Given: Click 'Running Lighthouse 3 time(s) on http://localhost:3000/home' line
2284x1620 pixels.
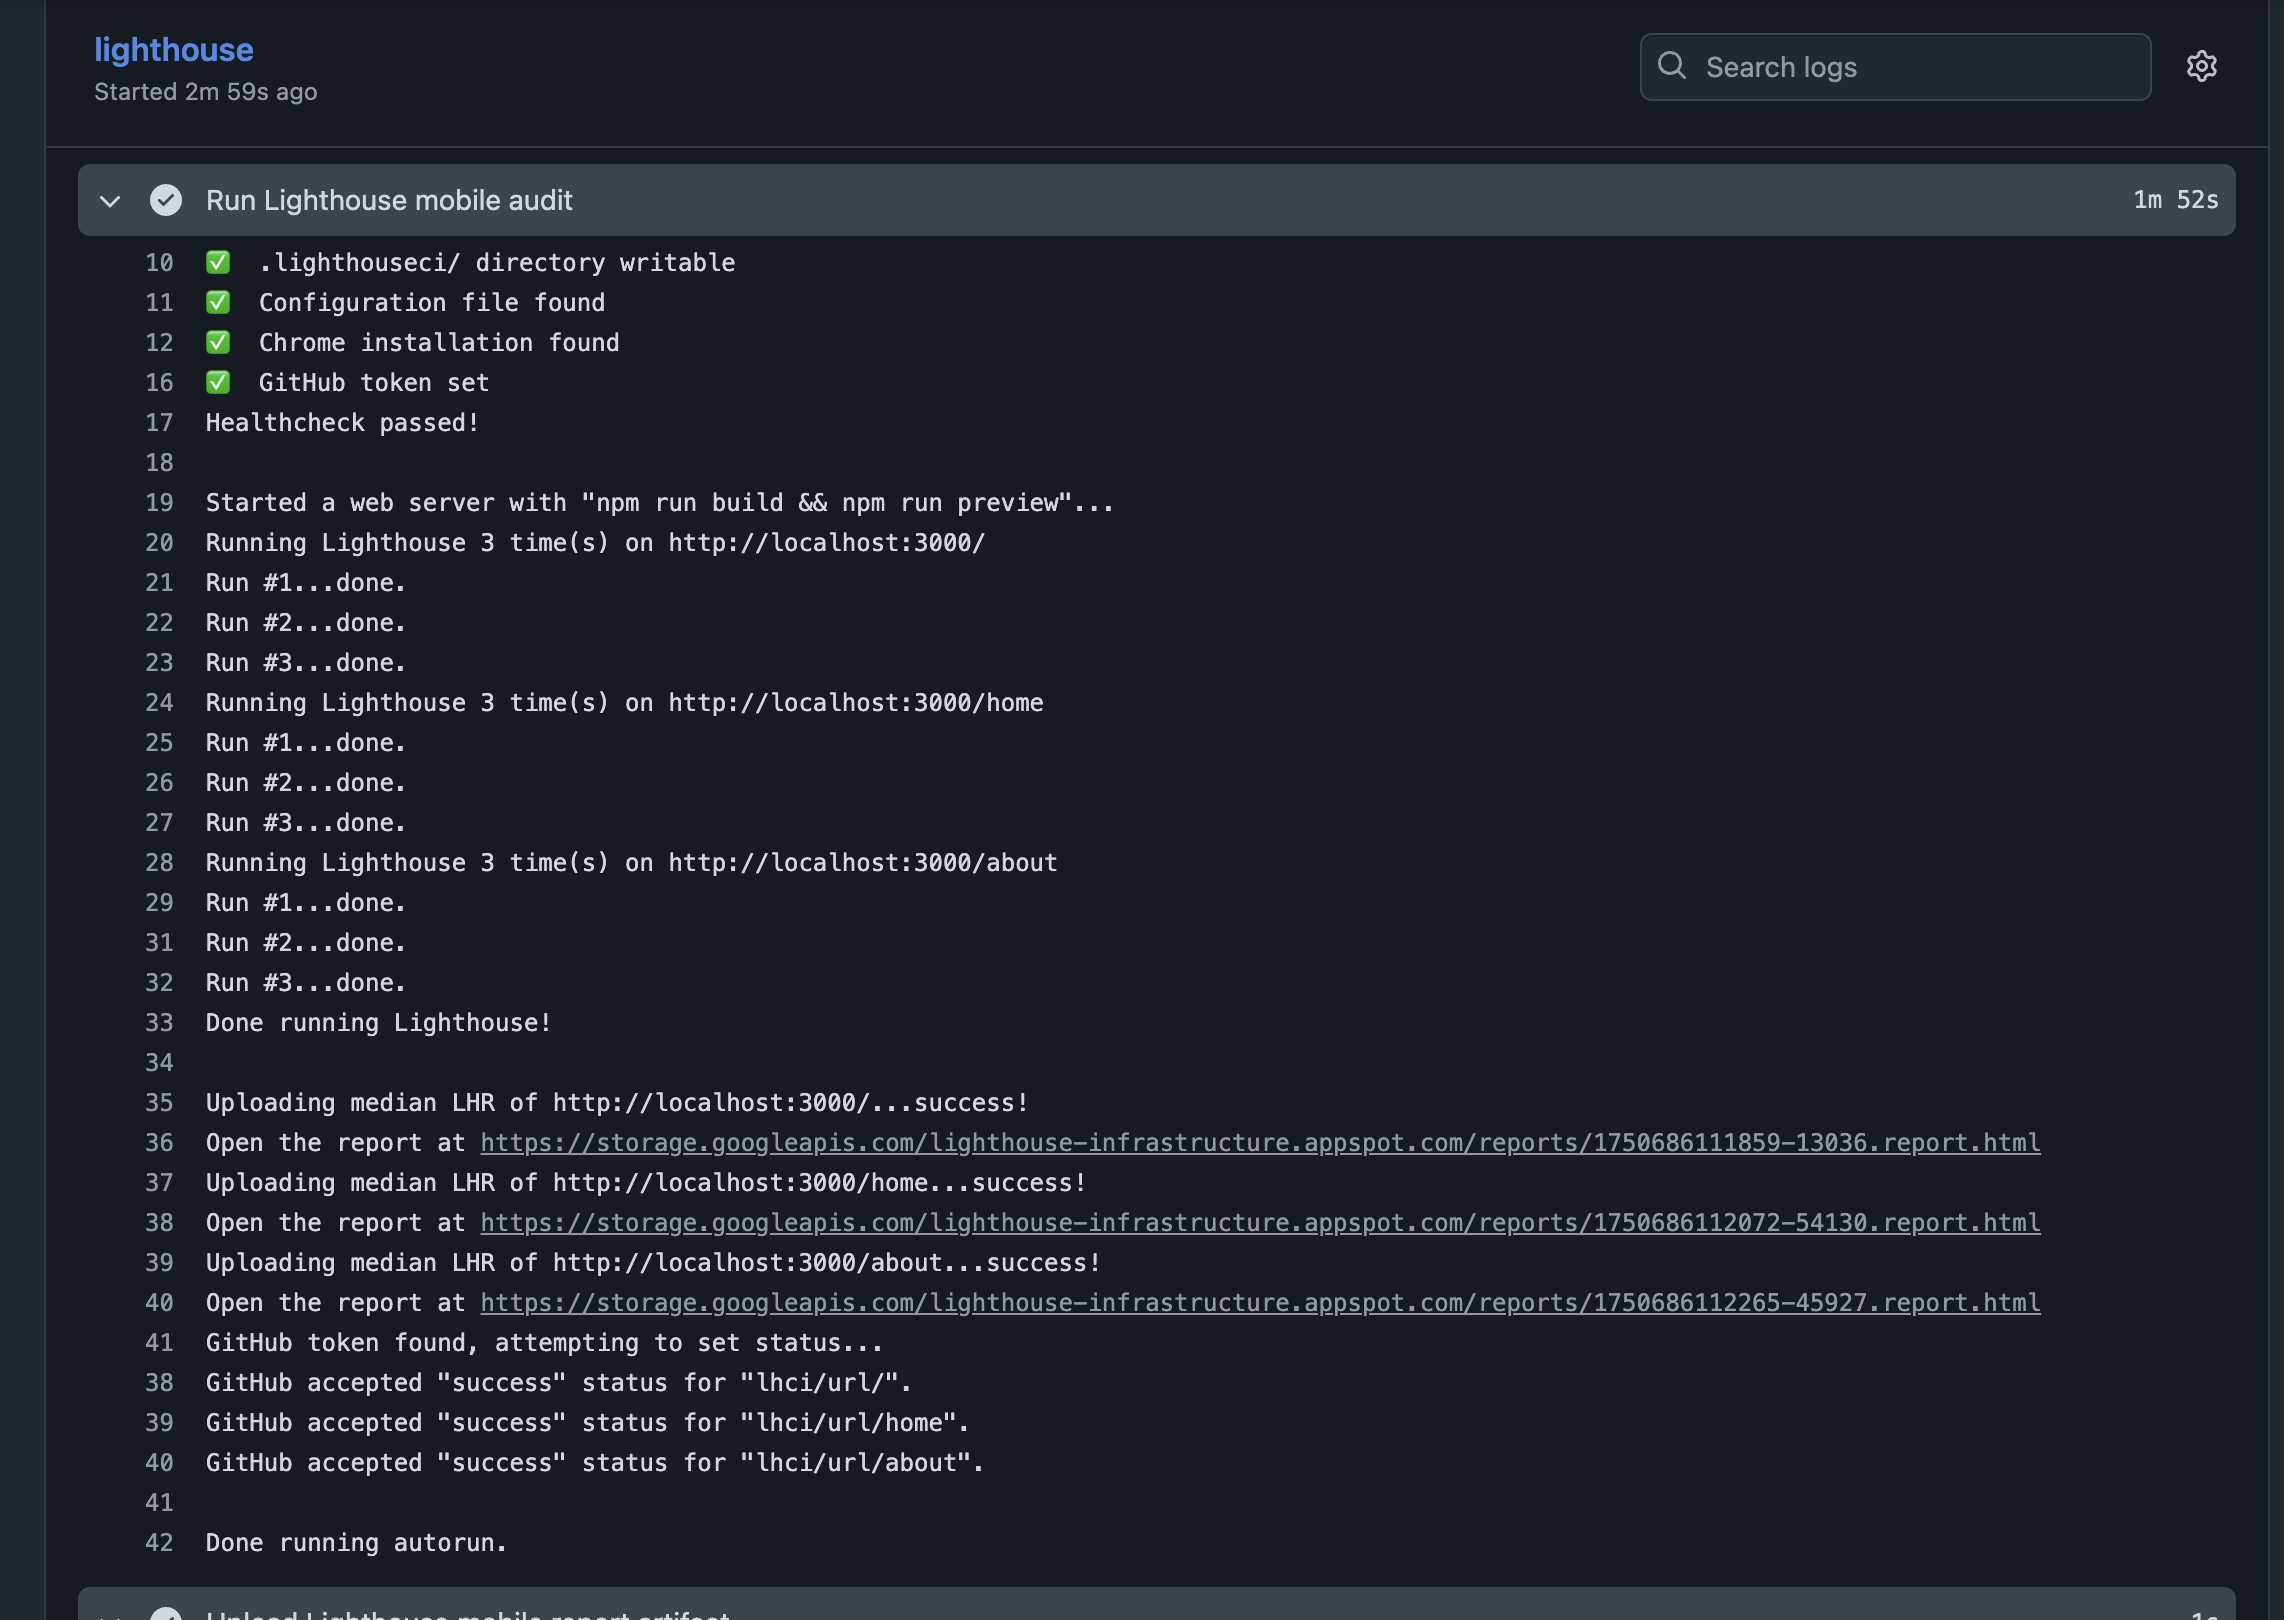Looking at the screenshot, I should click(x=624, y=702).
